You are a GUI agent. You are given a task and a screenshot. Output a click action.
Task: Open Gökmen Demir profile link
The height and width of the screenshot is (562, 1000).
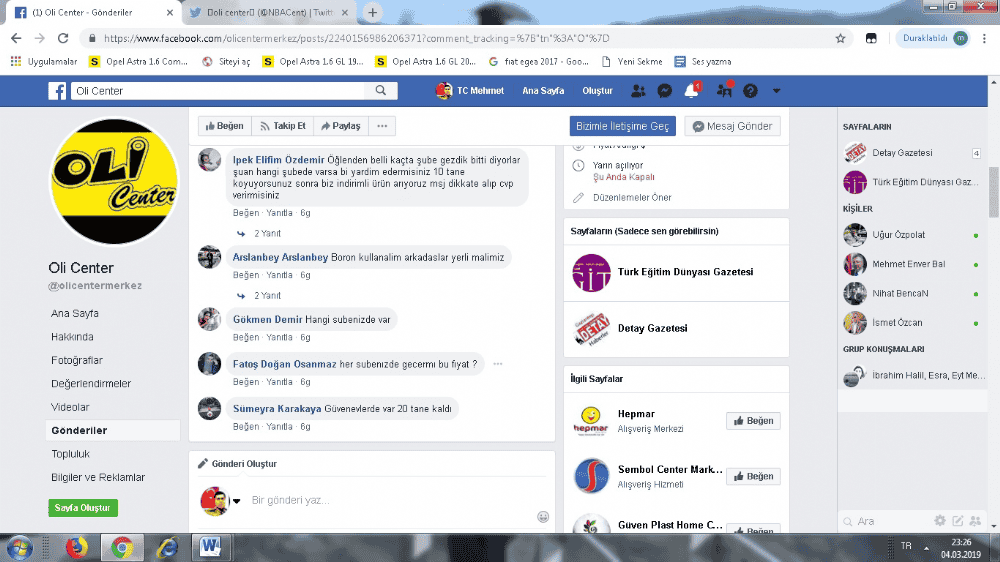click(267, 320)
